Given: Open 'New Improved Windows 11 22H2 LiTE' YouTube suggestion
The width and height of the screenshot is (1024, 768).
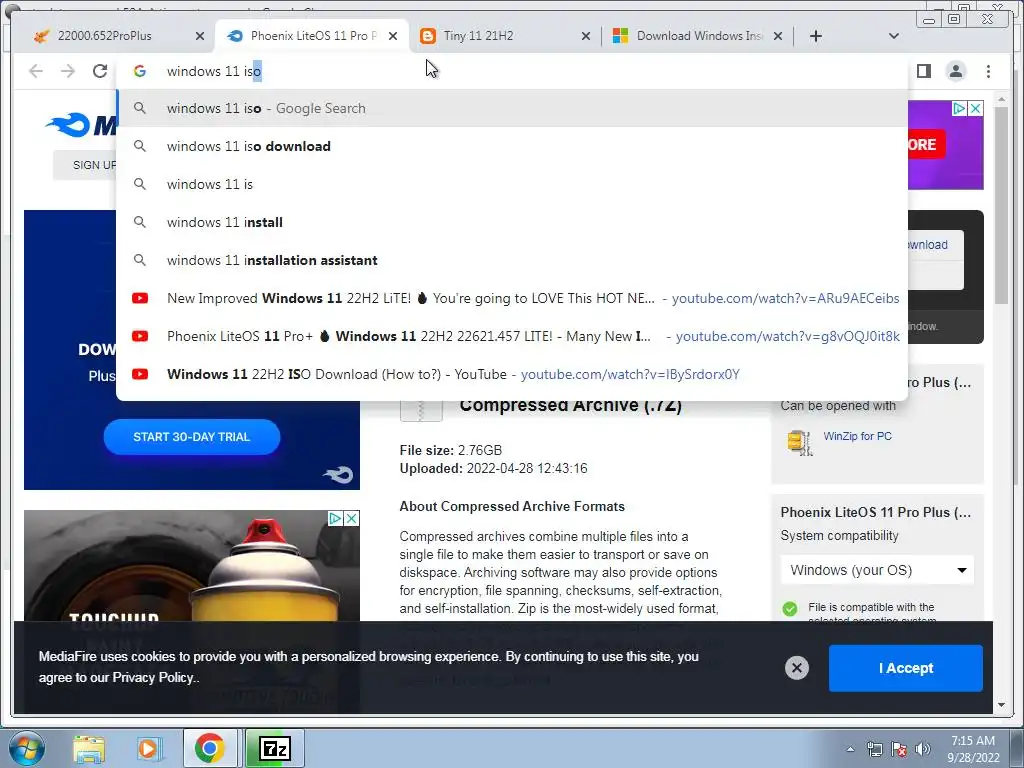Looking at the screenshot, I should pos(512,298).
